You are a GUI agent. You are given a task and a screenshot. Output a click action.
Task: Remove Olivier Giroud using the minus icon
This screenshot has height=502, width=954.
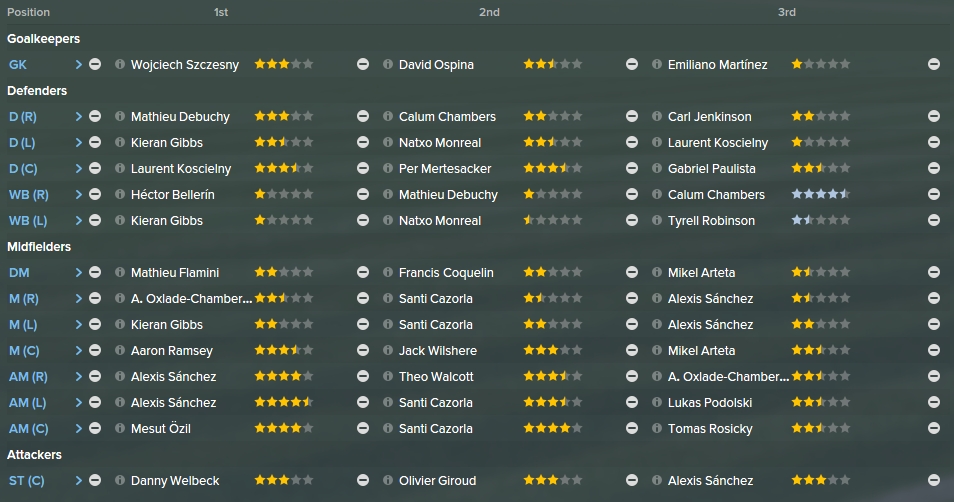[x=632, y=481]
